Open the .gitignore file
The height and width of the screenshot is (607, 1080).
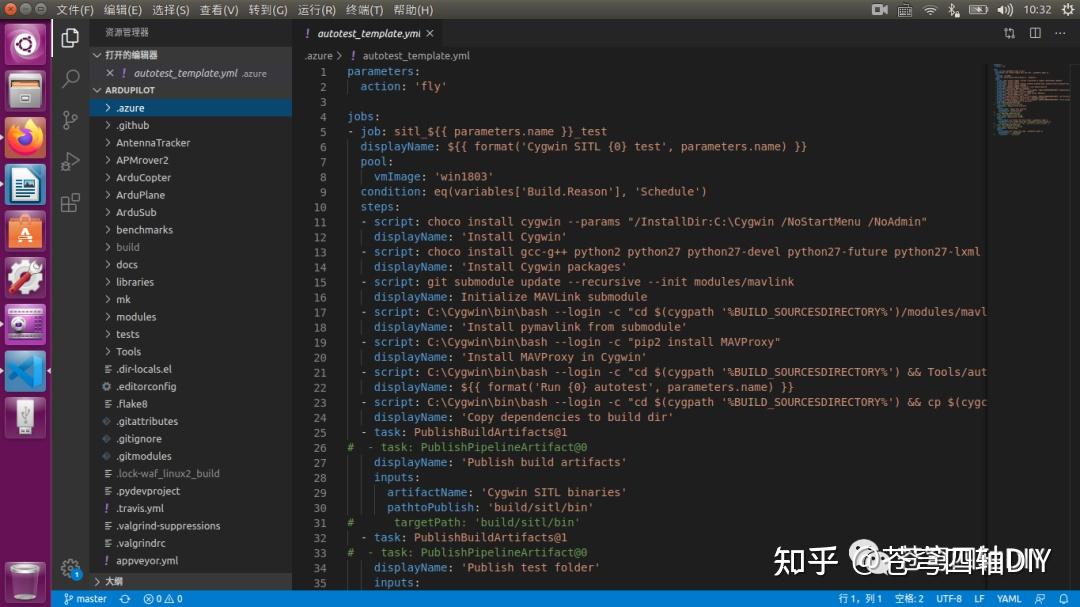[x=191, y=439]
